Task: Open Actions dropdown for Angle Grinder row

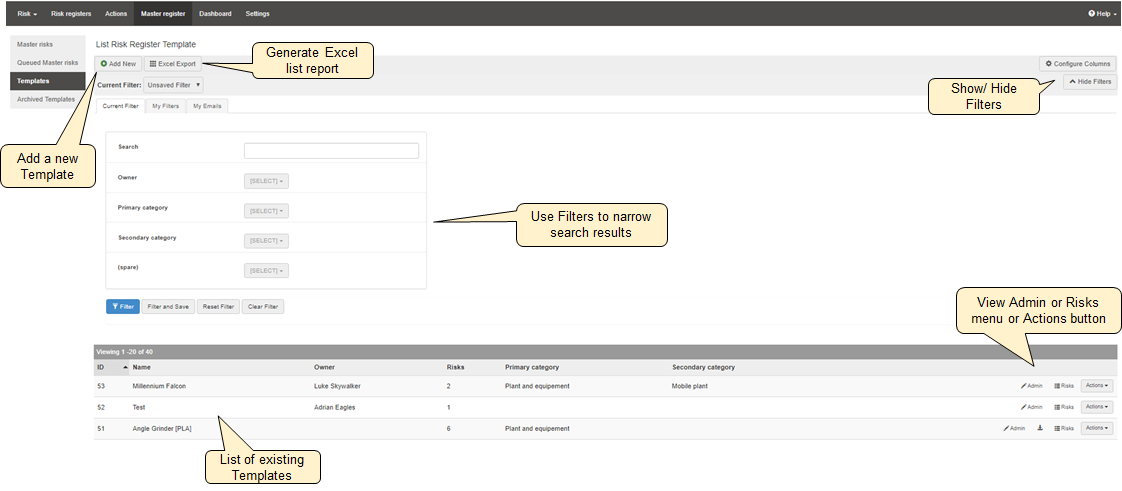Action: coord(1097,428)
